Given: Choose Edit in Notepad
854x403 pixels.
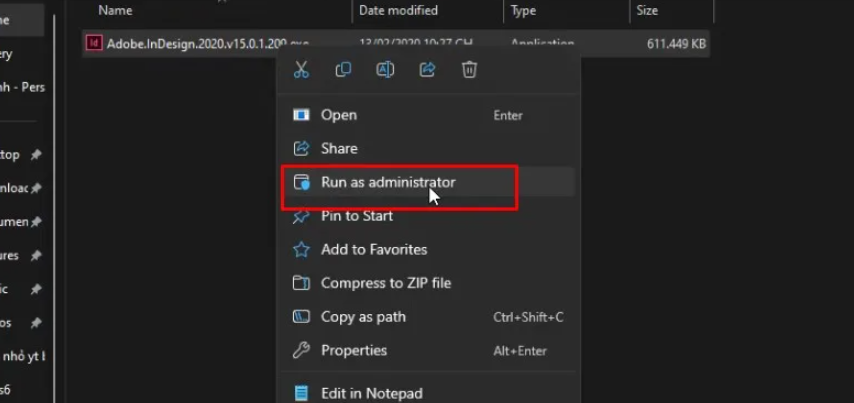Looking at the screenshot, I should [371, 393].
